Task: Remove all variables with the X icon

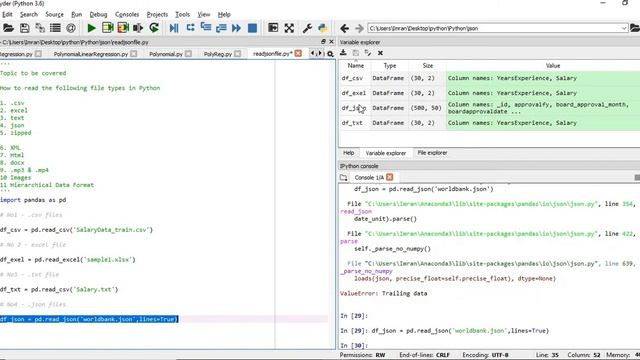Action: pyautogui.click(x=380, y=53)
